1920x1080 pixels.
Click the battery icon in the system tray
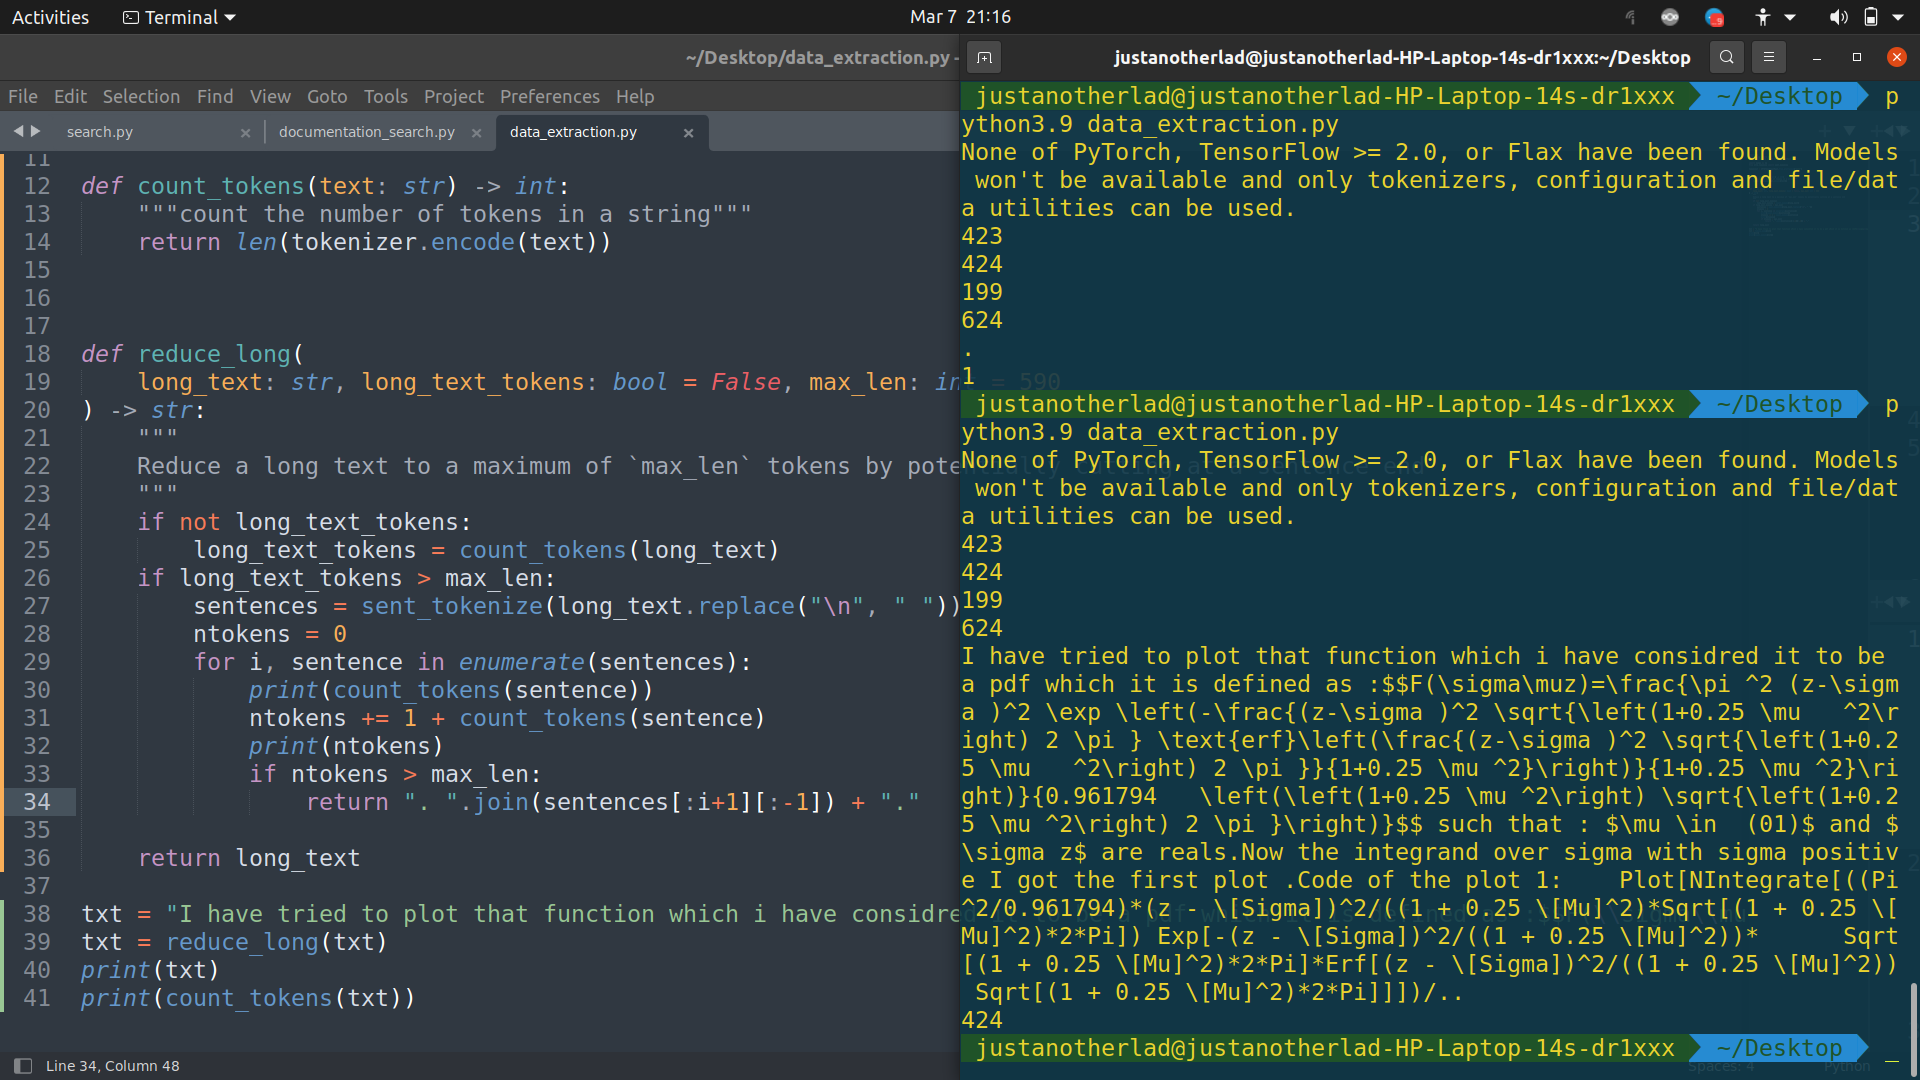click(1871, 16)
